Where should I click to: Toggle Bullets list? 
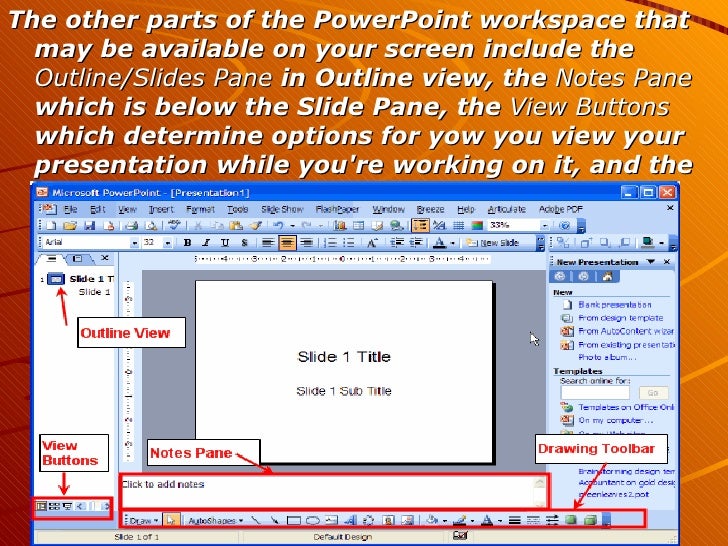click(x=349, y=242)
